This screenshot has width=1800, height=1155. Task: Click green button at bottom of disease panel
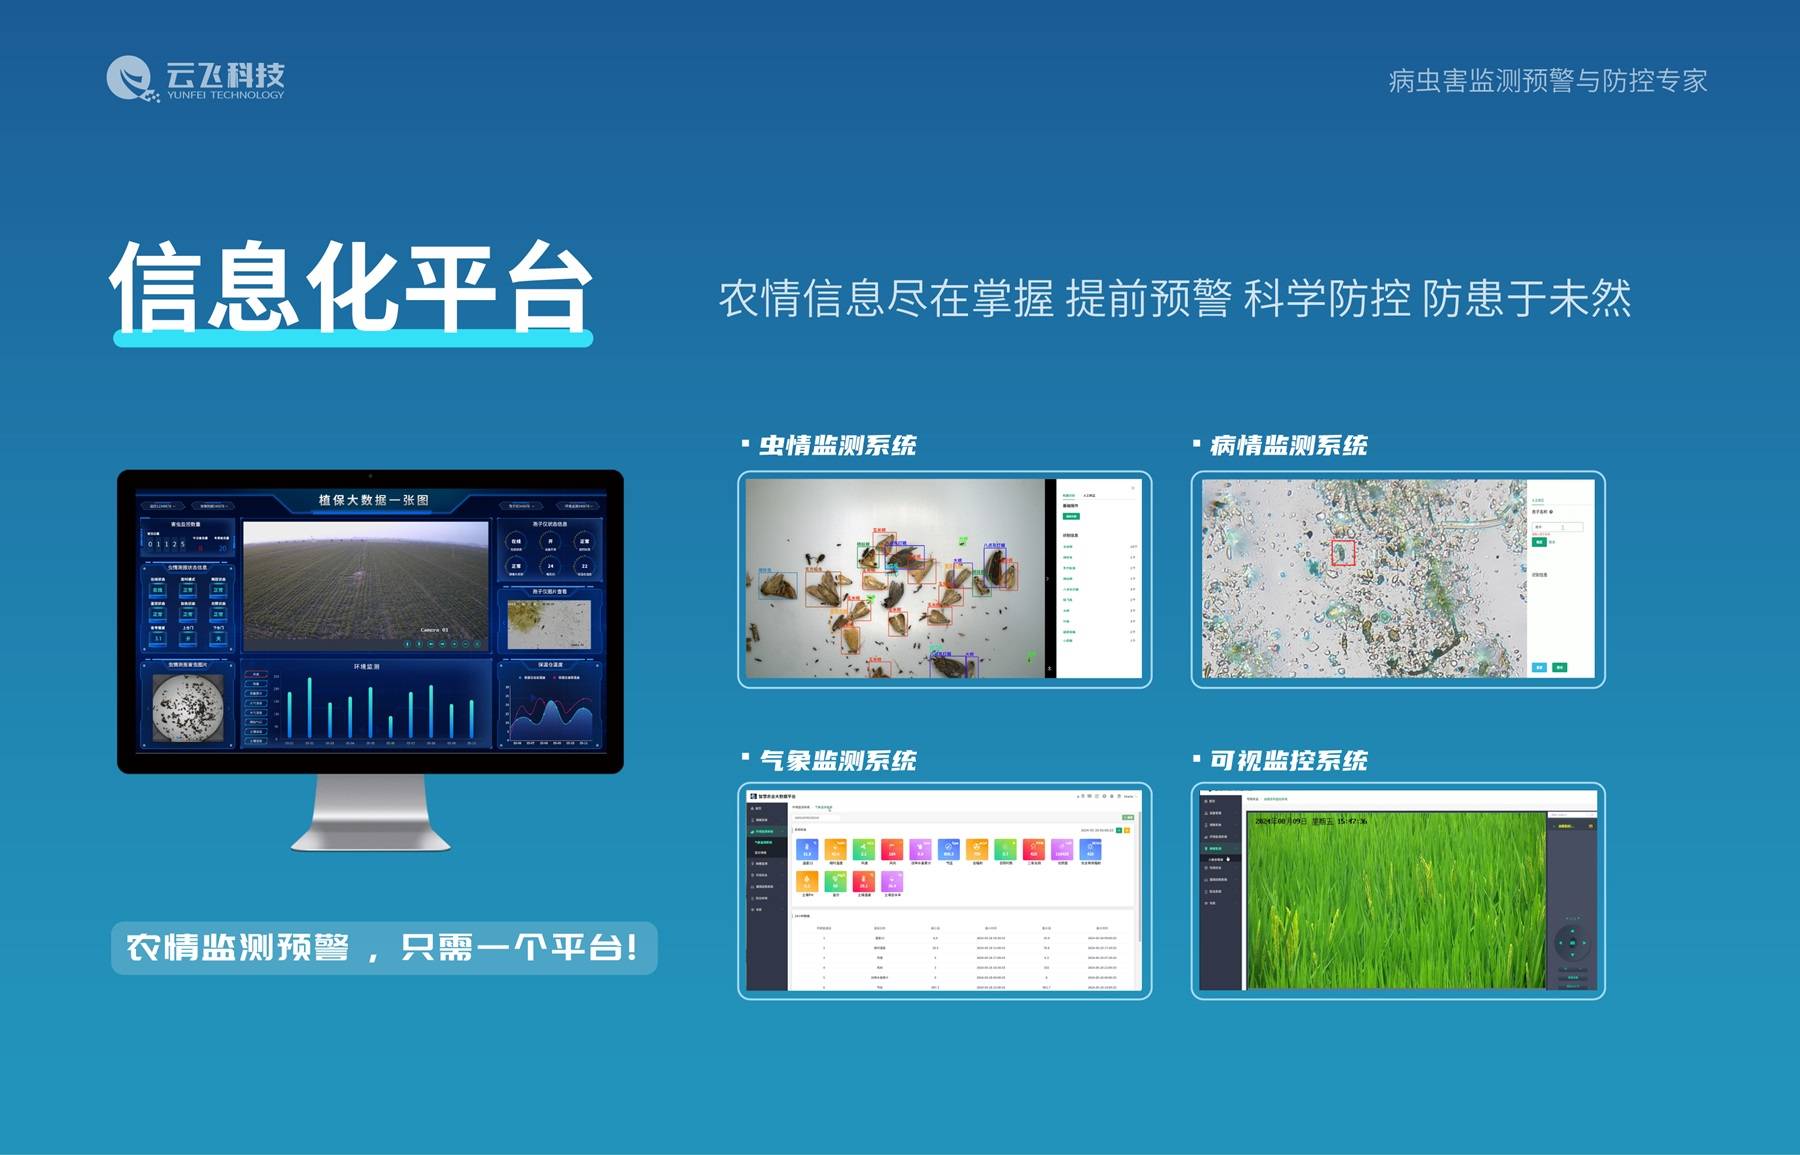point(1560,667)
